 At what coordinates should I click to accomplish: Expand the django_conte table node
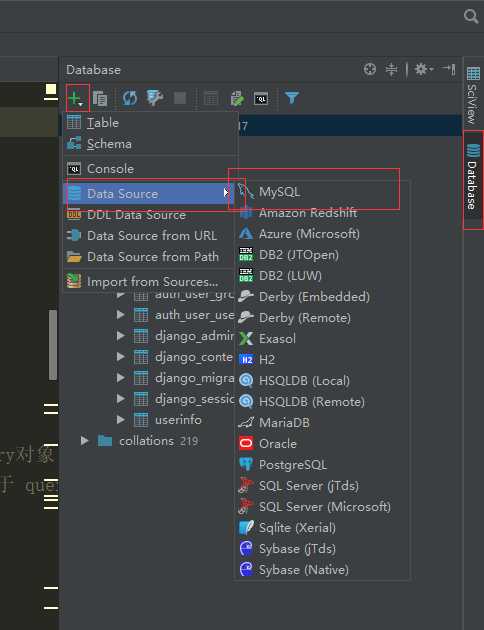pyautogui.click(x=120, y=356)
